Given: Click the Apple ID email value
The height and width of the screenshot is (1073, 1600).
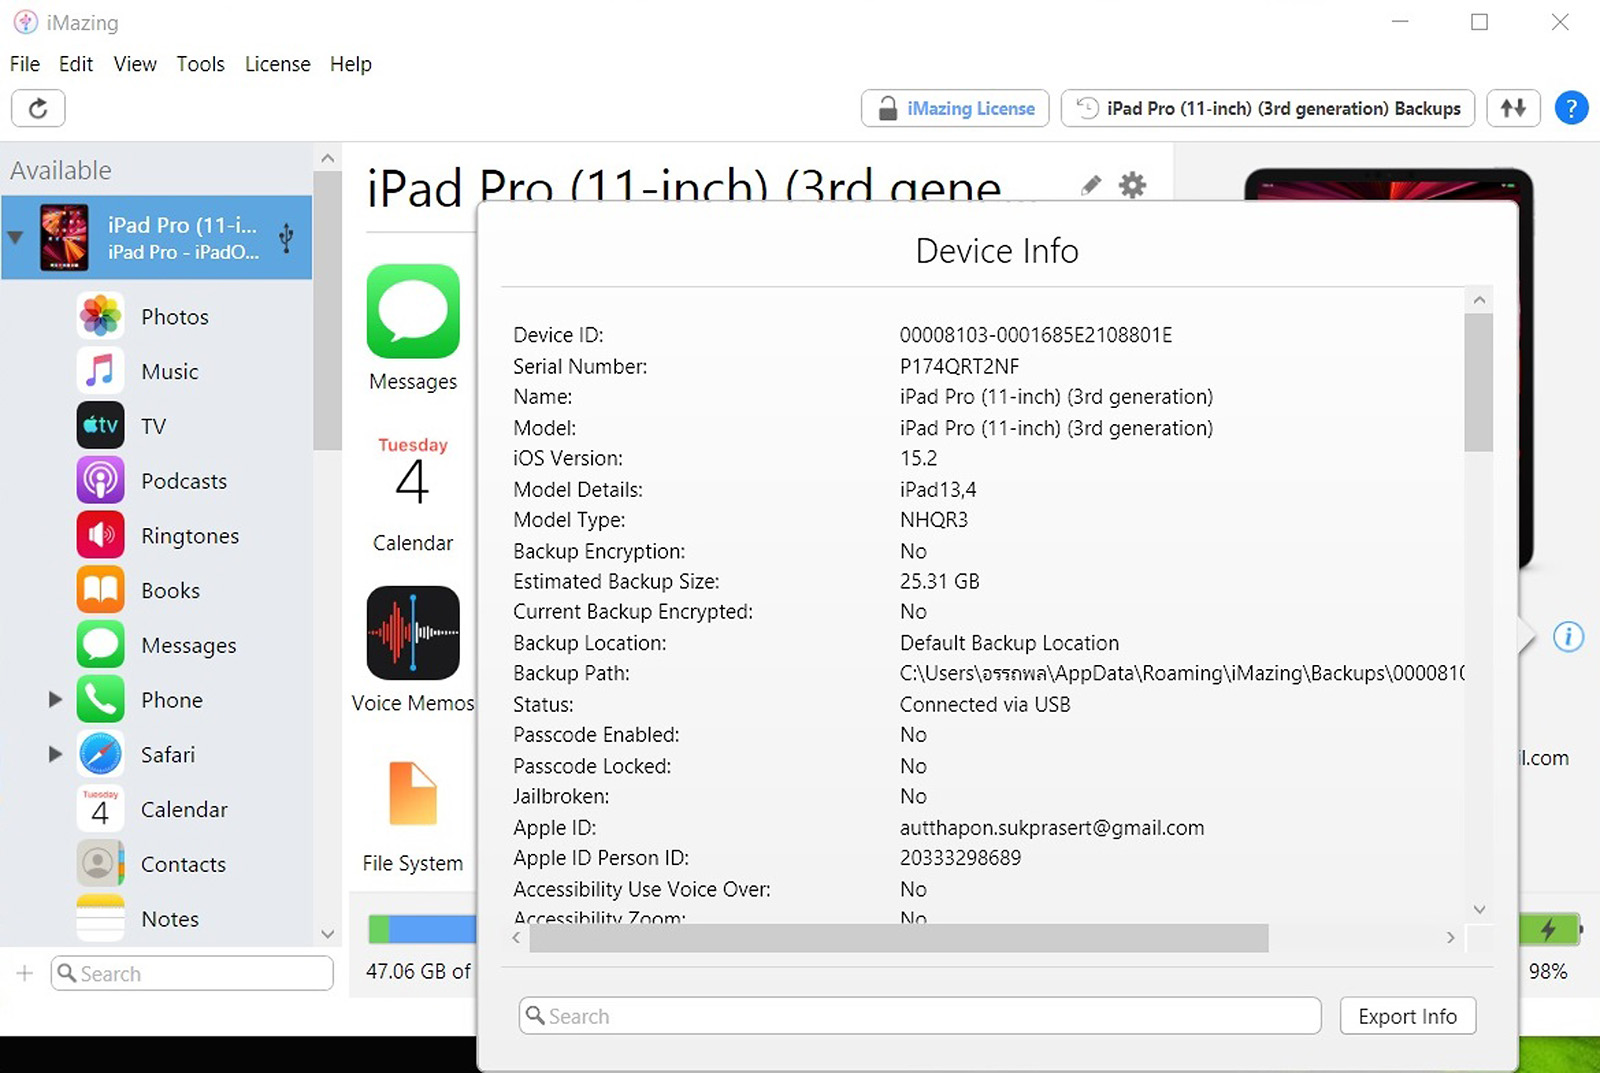Looking at the screenshot, I should pyautogui.click(x=1052, y=828).
